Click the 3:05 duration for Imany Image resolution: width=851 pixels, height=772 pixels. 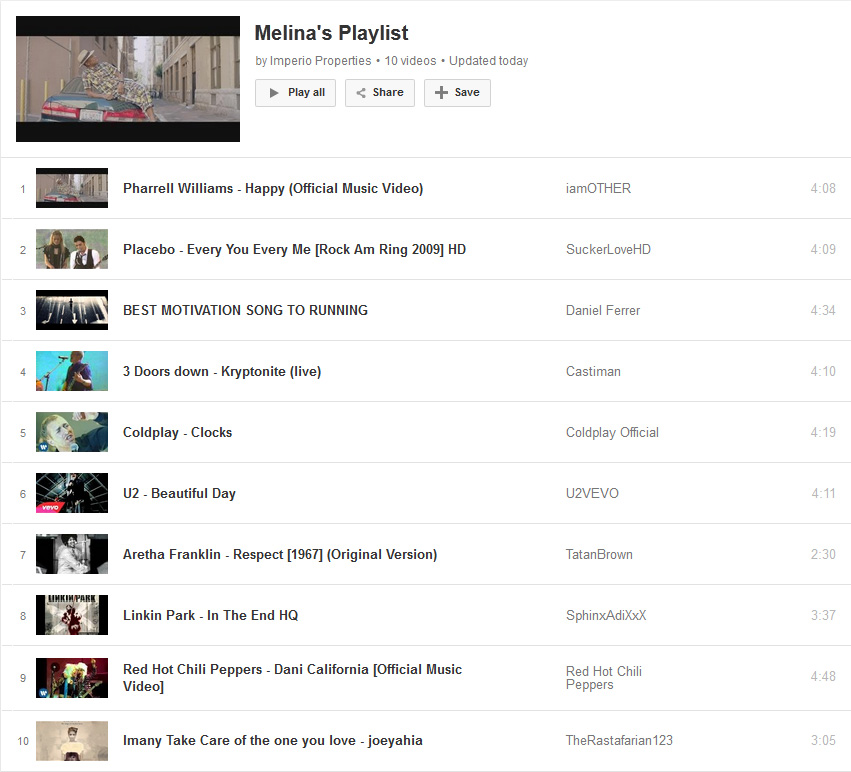click(823, 741)
